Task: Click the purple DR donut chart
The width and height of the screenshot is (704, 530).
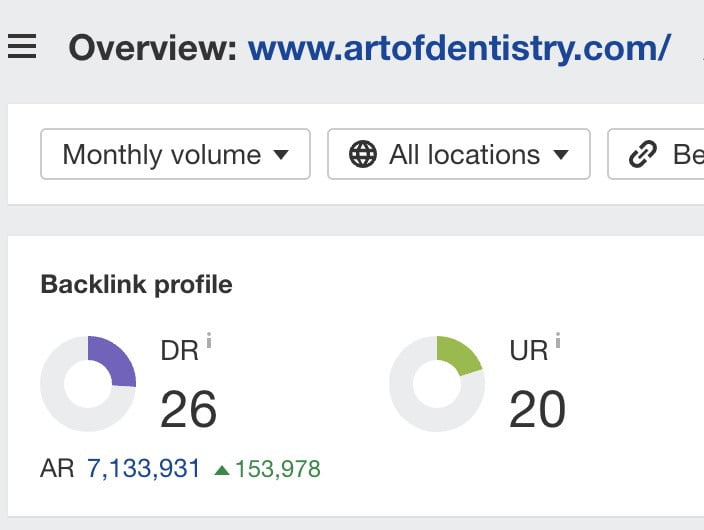Action: (x=88, y=384)
